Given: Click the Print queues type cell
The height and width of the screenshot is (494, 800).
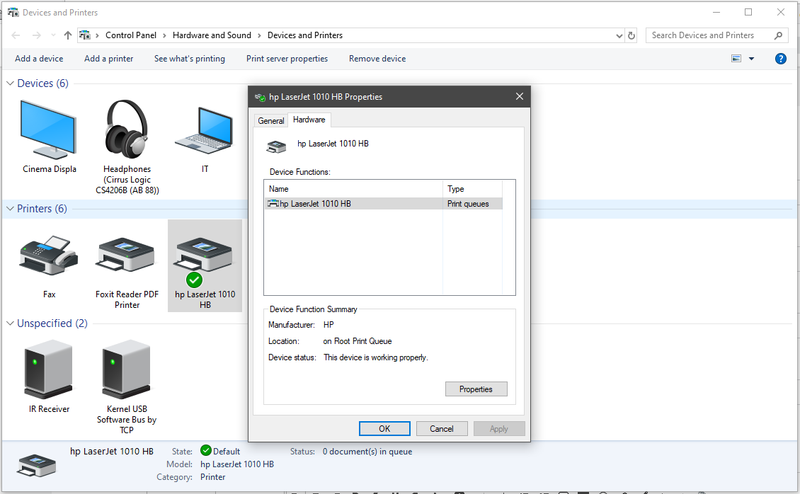Looking at the screenshot, I should (x=468, y=204).
